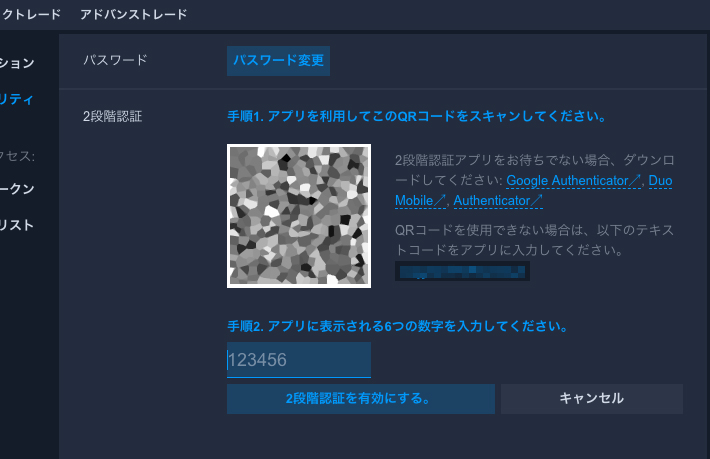Select the highlighted リティ sidebar item

17,99
